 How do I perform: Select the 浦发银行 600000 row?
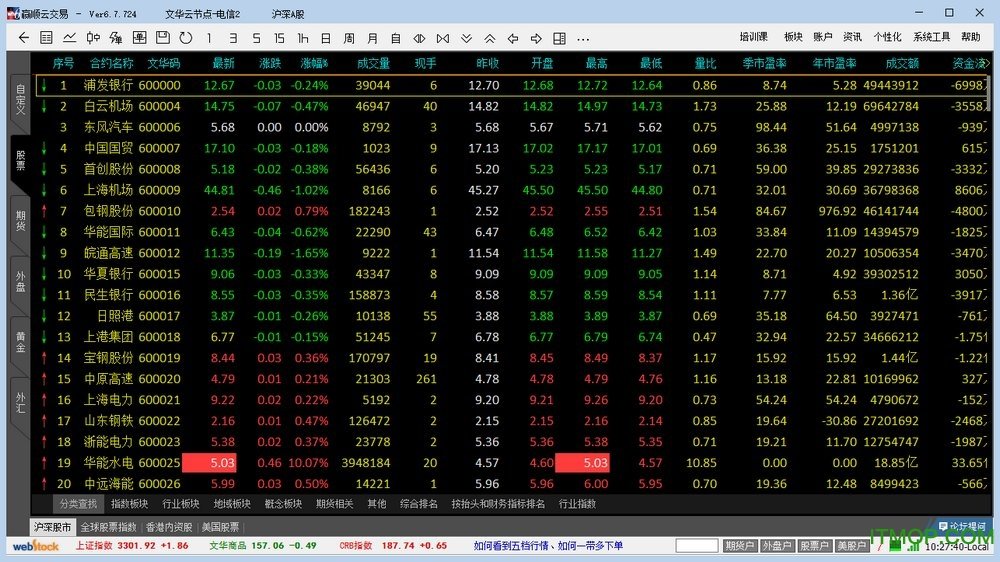(511, 85)
